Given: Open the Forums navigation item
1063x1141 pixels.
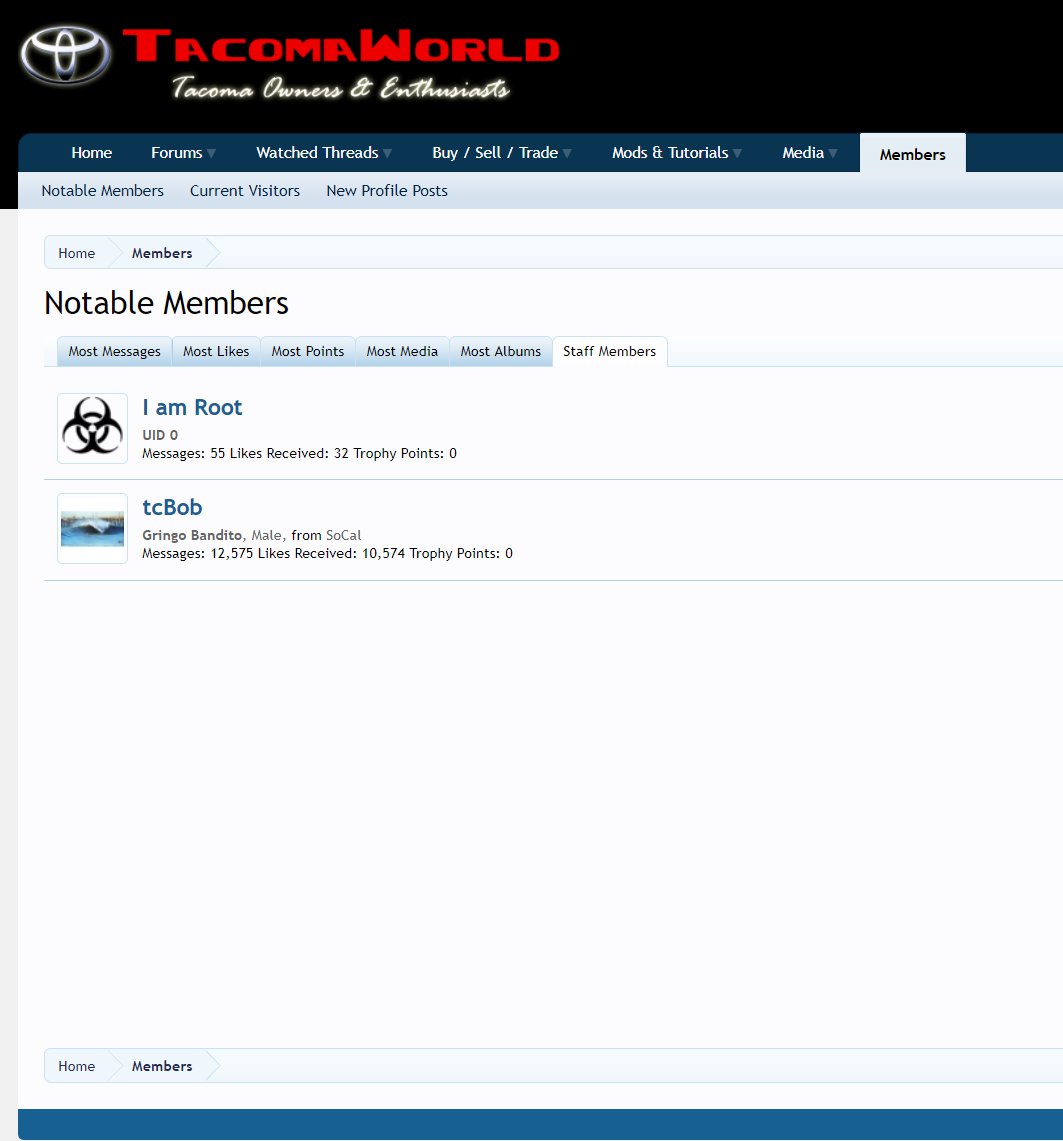Looking at the screenshot, I should (176, 153).
